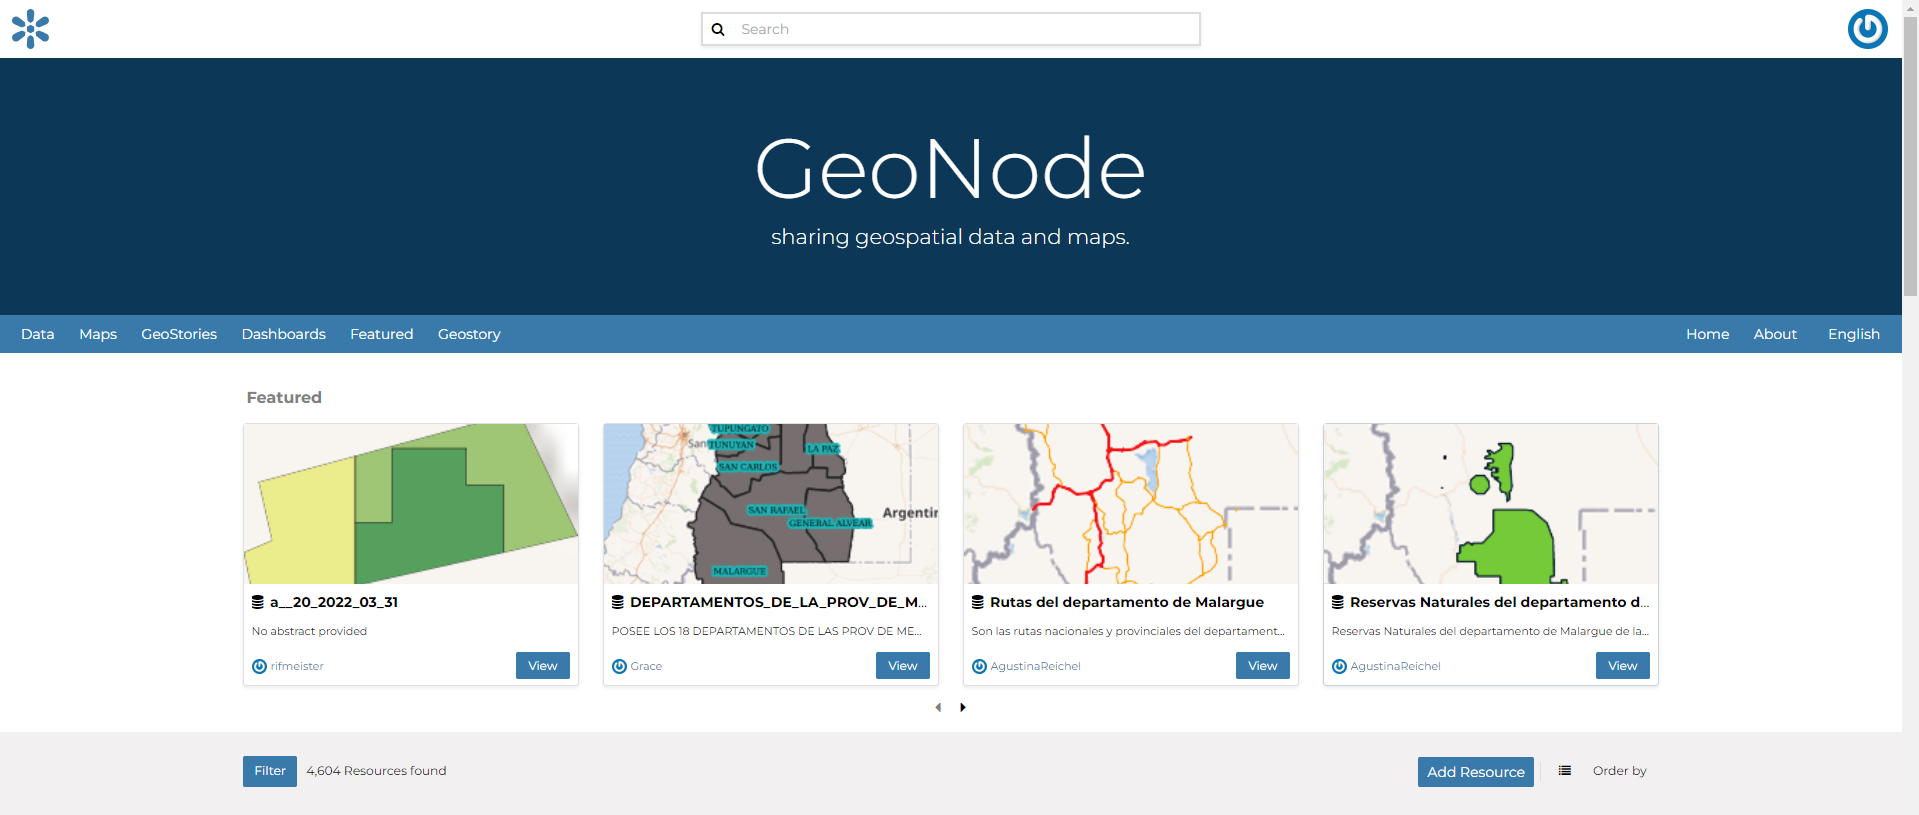Go to the Home link
The image size is (1919, 815).
1707,334
